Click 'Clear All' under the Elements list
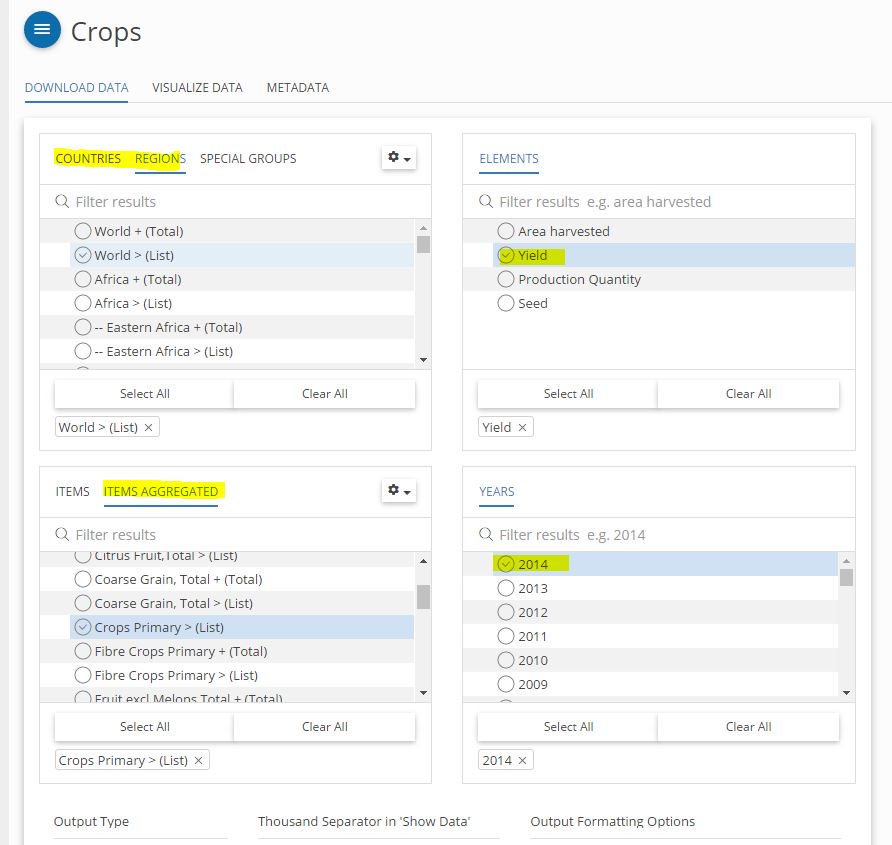892x845 pixels. 748,394
